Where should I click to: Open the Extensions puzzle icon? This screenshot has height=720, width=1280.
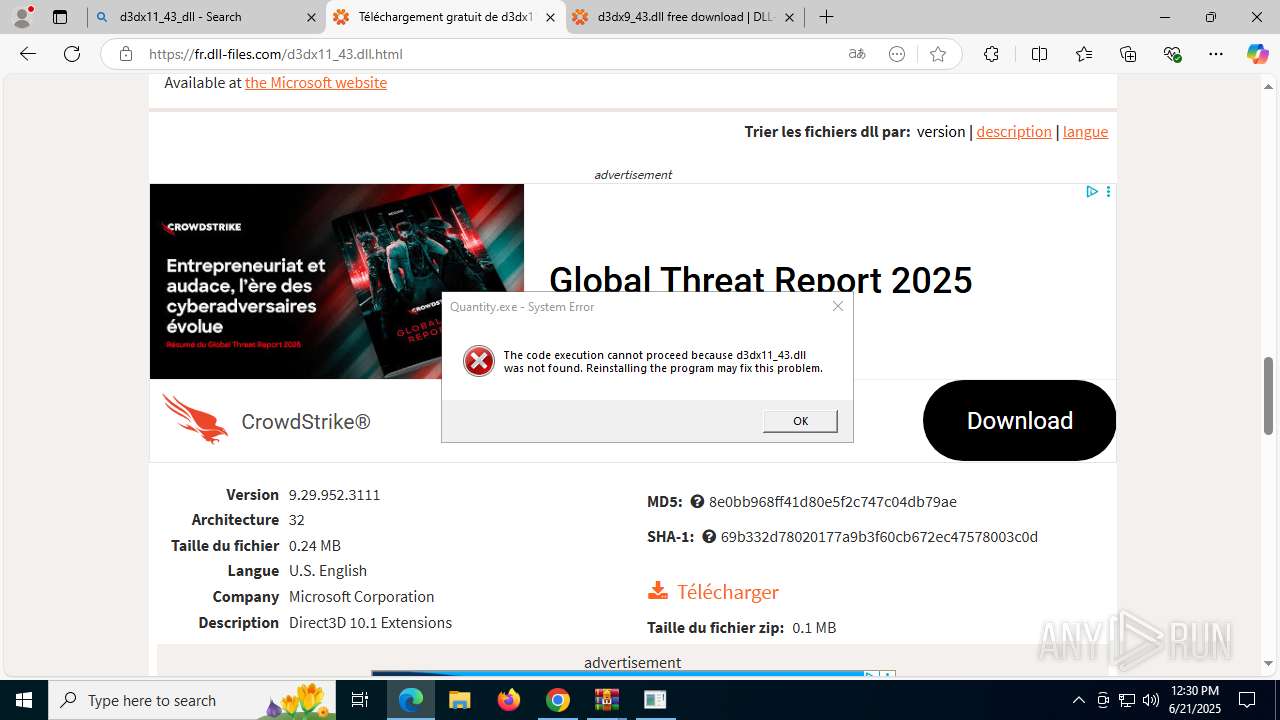point(991,54)
